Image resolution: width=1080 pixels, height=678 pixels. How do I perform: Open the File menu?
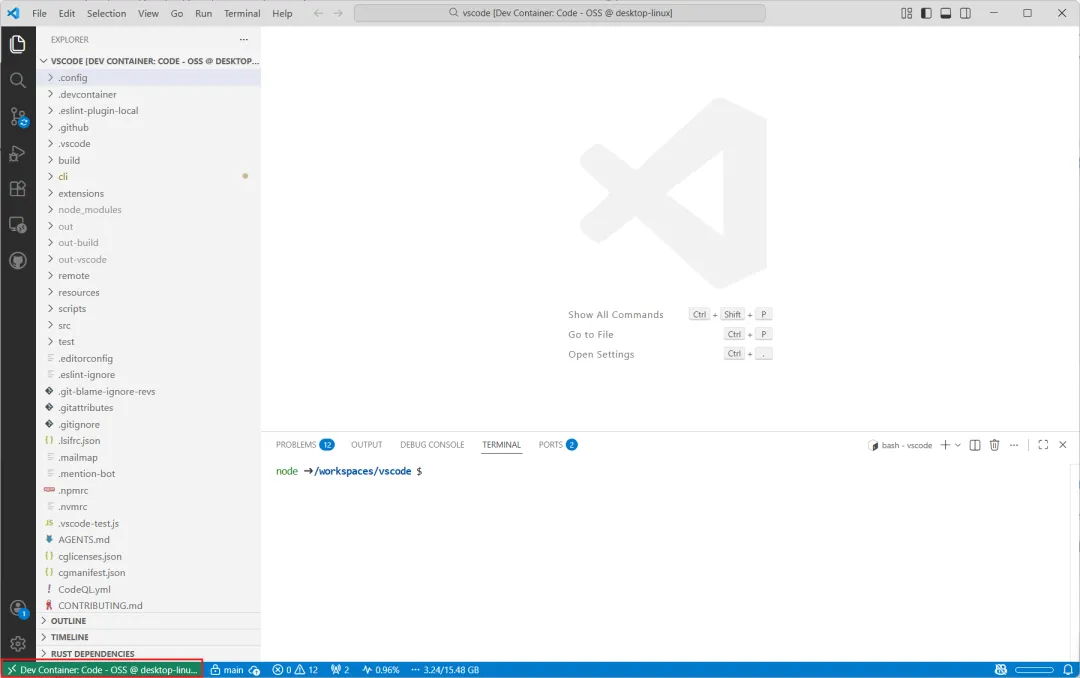click(39, 13)
